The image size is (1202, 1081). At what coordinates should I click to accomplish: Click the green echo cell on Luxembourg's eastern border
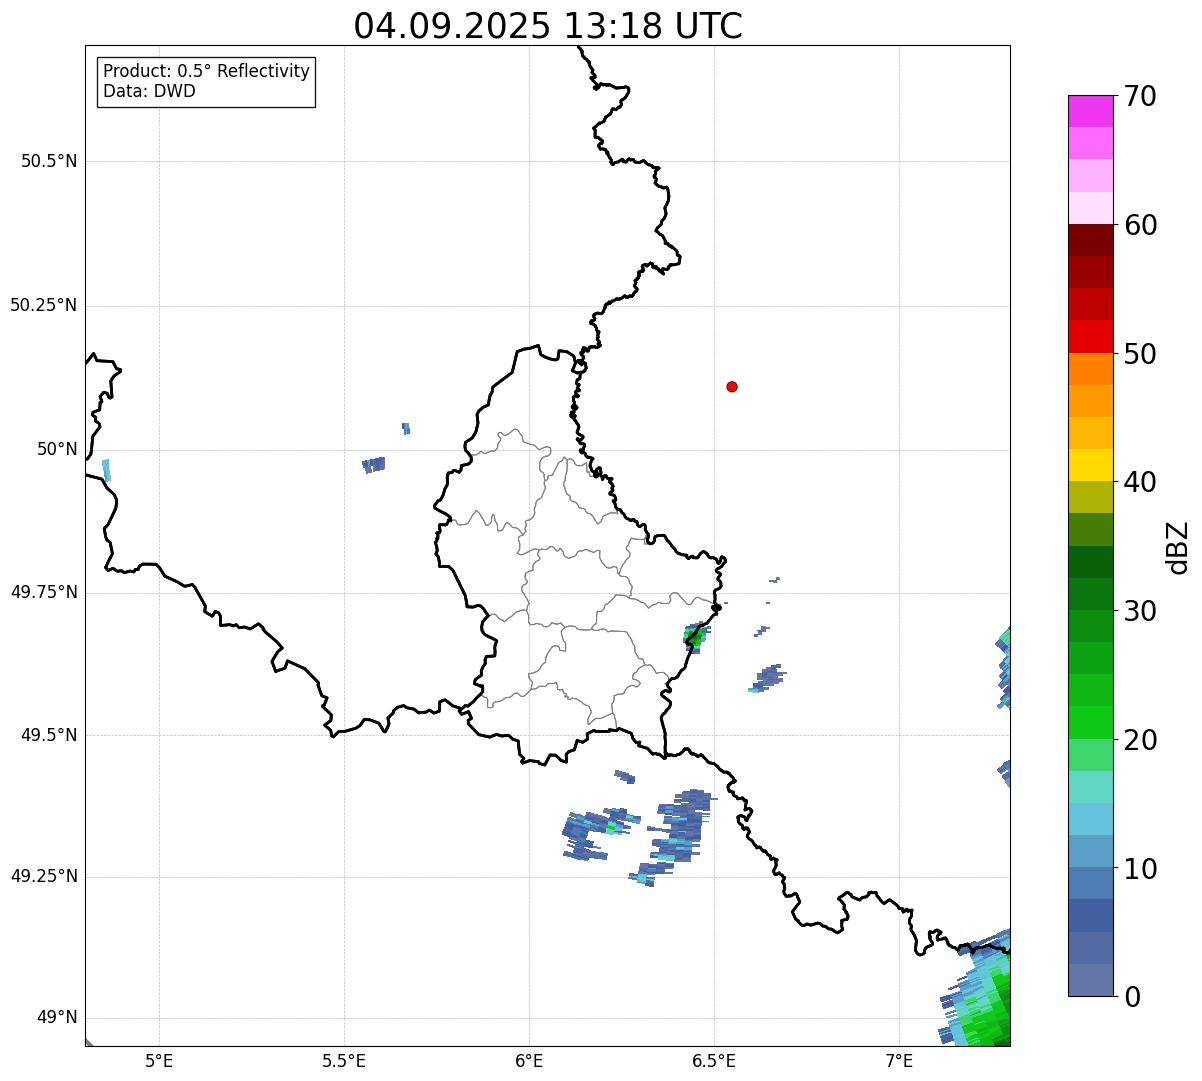[694, 637]
